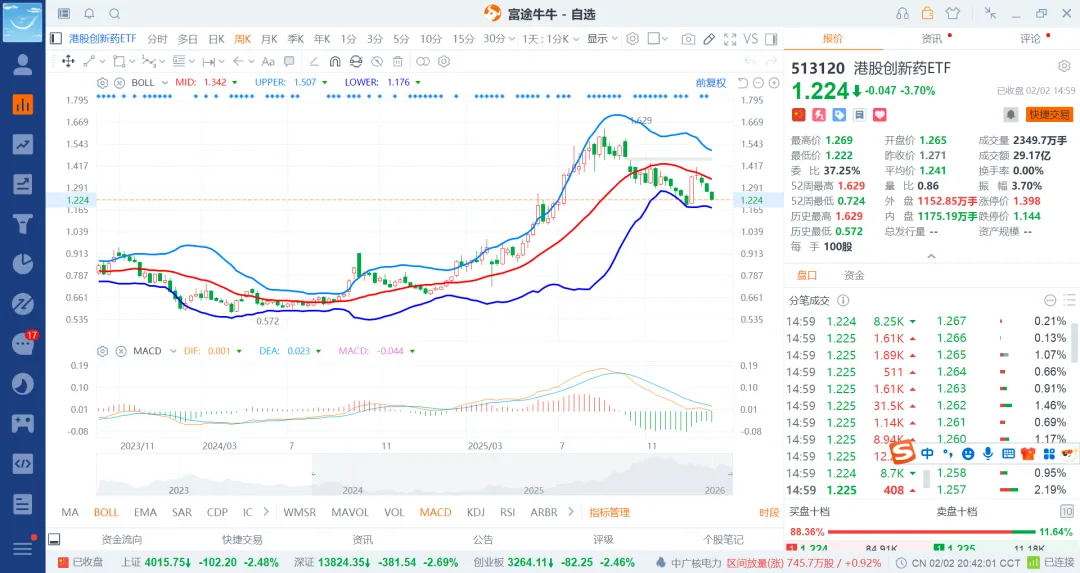Open BOLL indicator settings gear
Image resolution: width=1080 pixels, height=573 pixels.
104,82
